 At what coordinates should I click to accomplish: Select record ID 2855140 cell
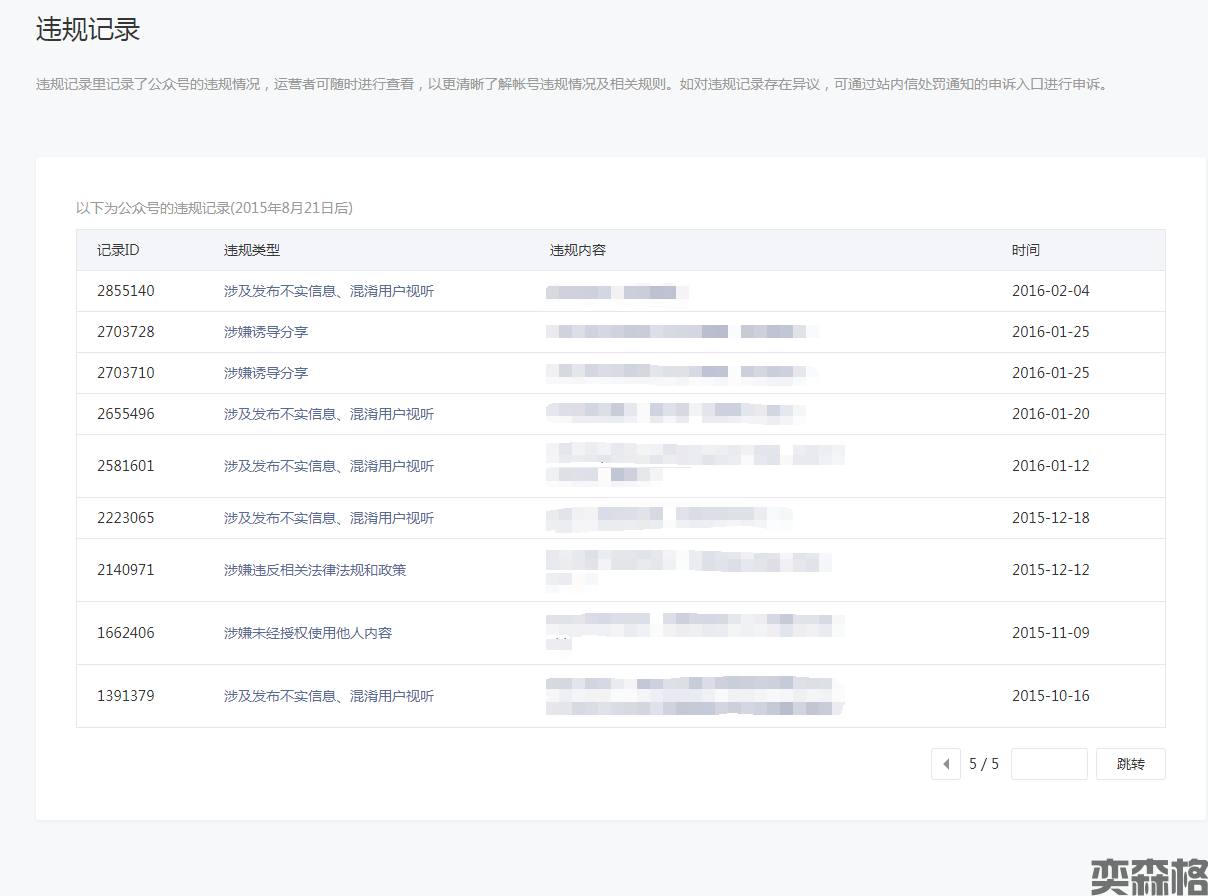pos(126,291)
